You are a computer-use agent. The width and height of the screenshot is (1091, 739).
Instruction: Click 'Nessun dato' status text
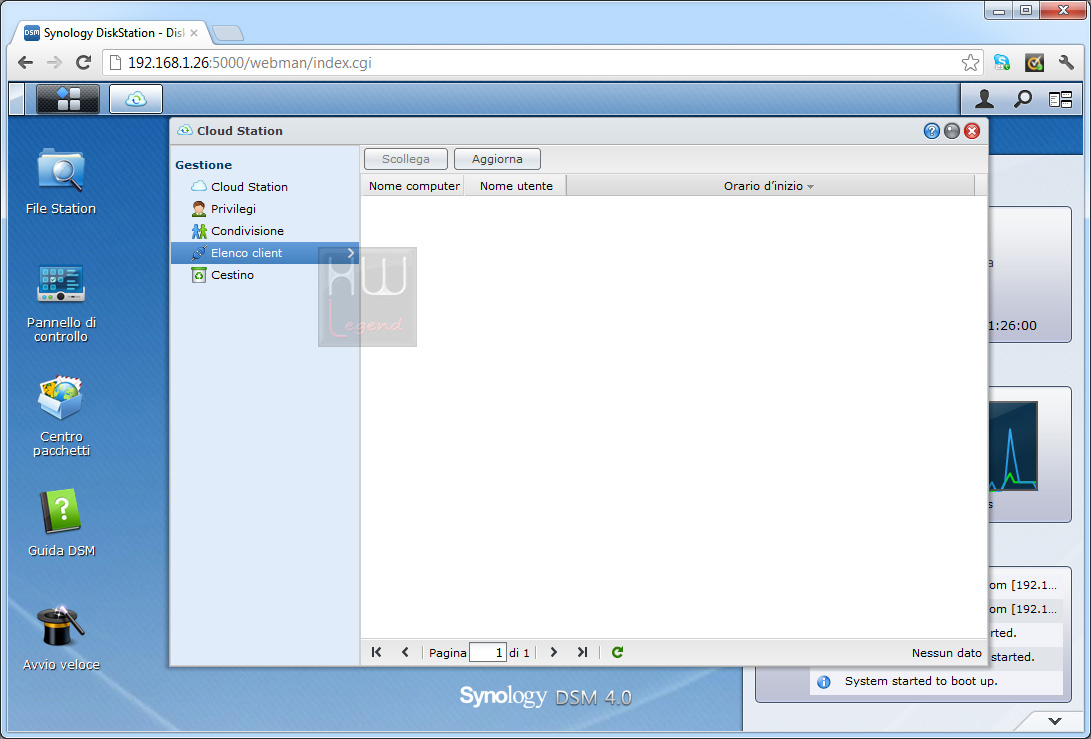tap(946, 653)
